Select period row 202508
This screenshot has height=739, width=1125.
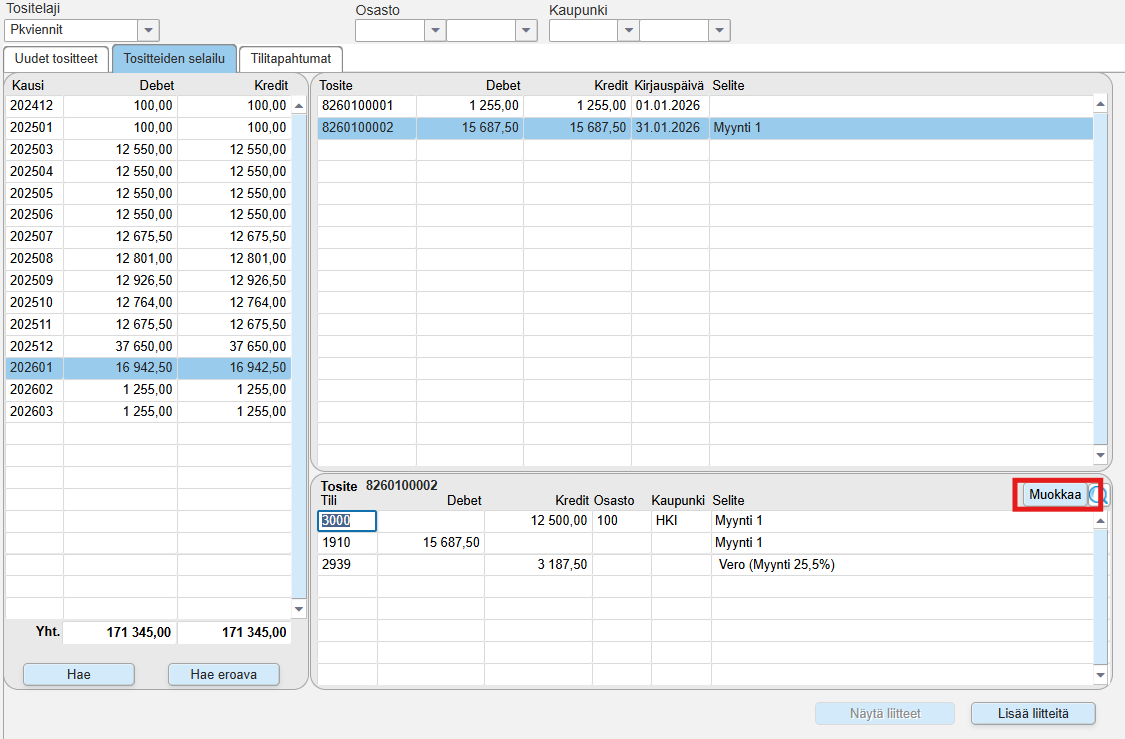pos(149,258)
